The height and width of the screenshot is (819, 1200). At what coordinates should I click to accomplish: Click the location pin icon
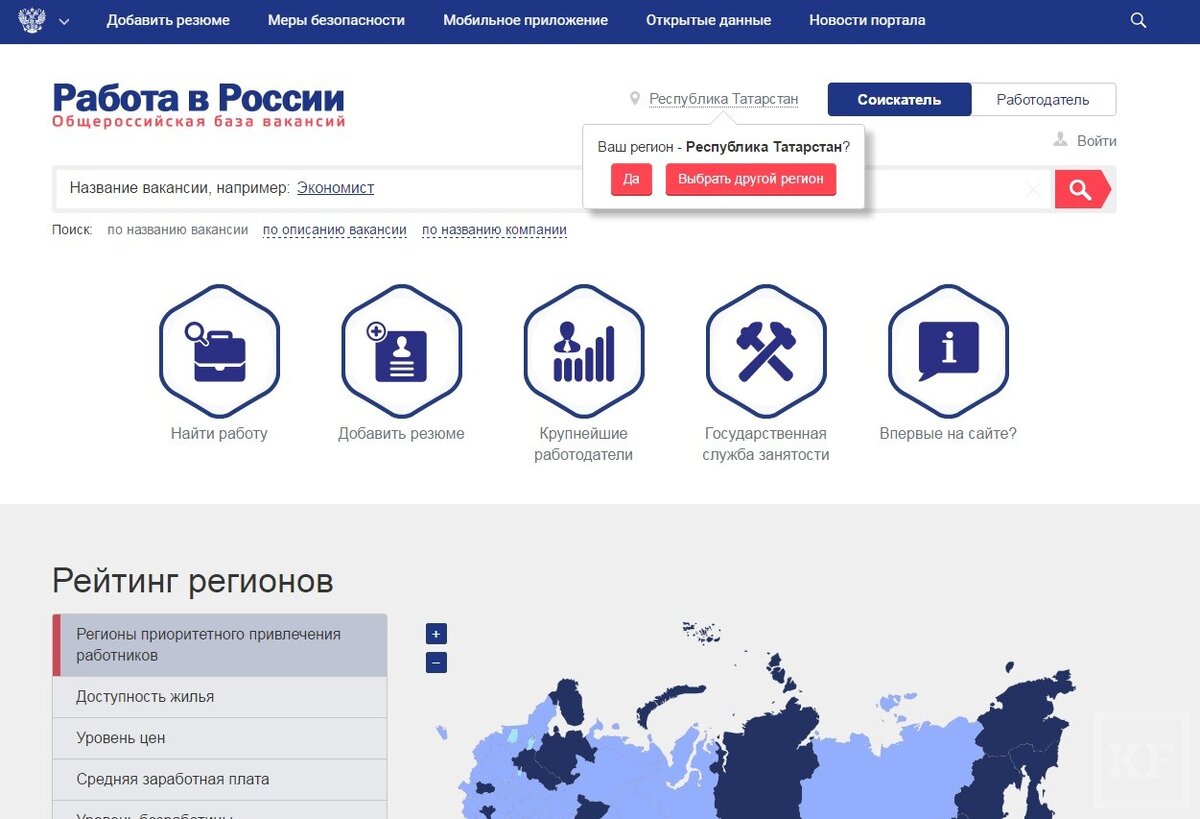coord(634,99)
